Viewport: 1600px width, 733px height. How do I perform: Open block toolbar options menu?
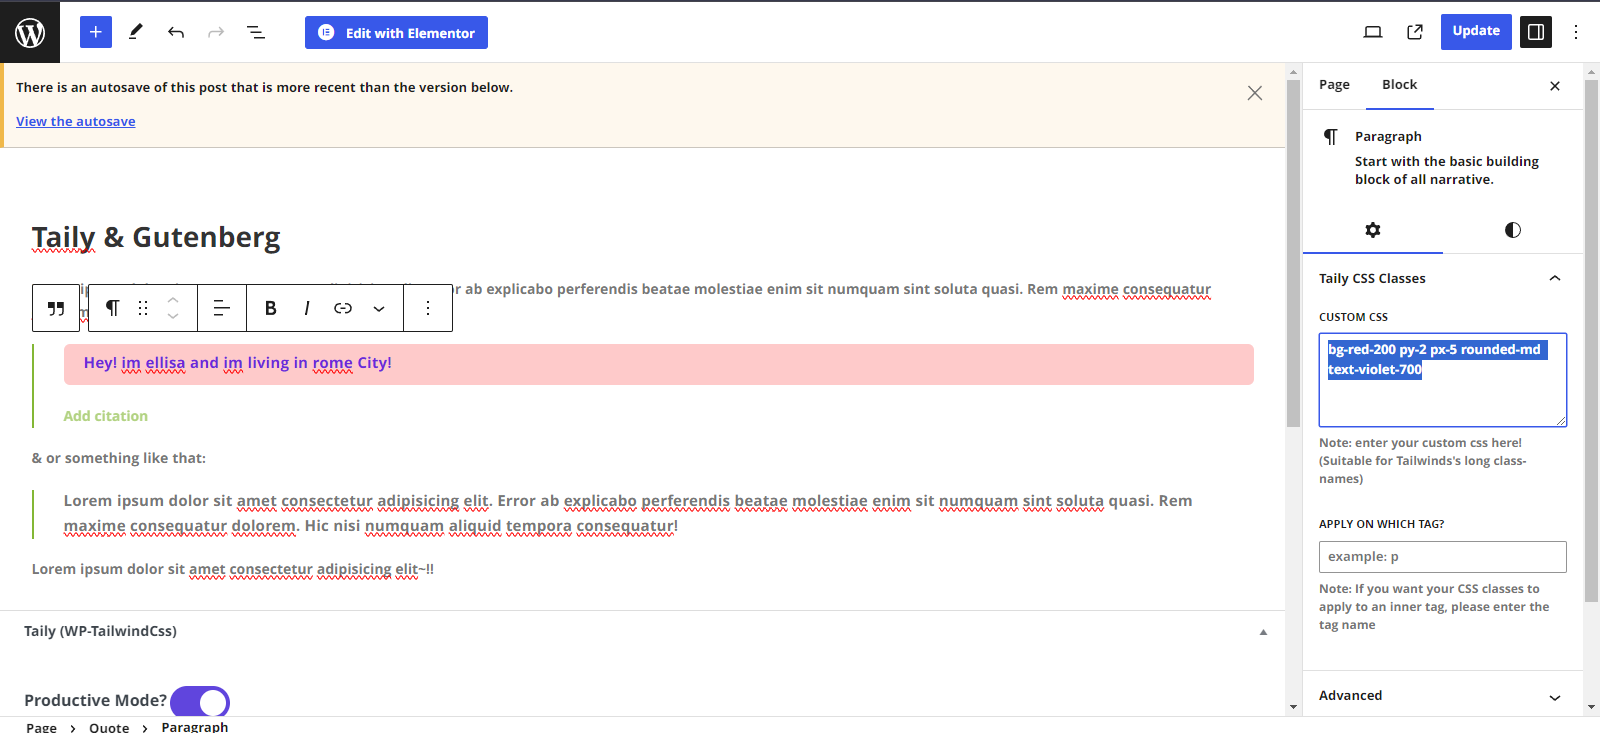428,308
